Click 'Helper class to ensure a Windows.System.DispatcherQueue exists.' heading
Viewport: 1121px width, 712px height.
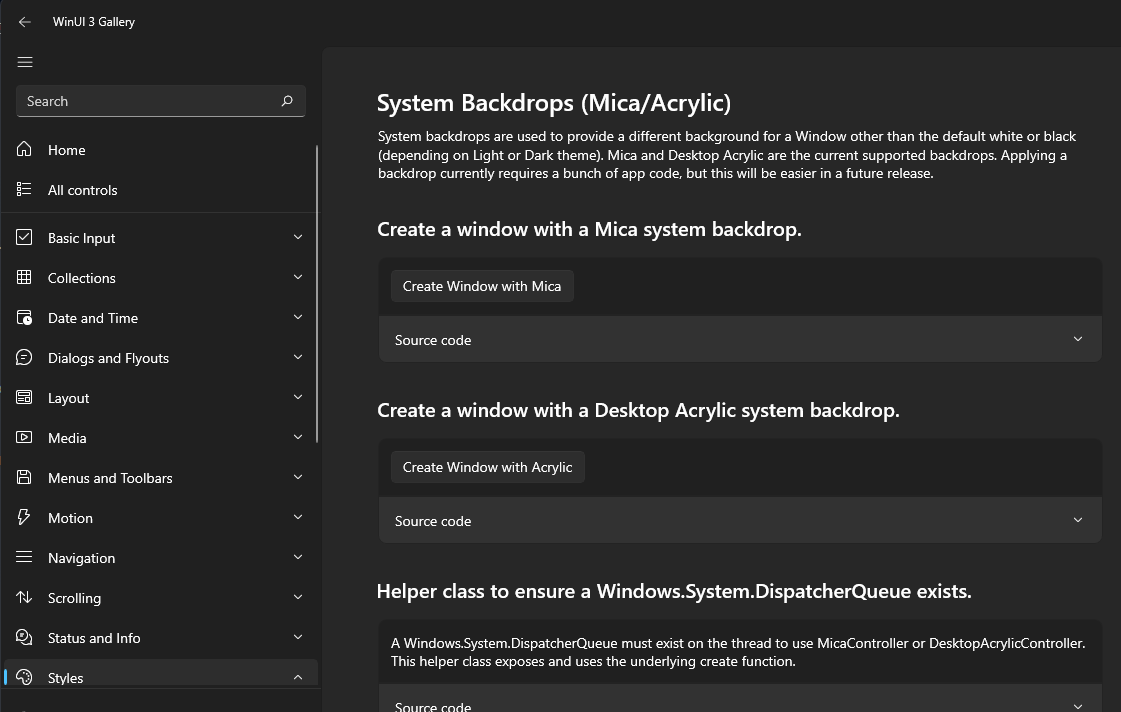click(674, 591)
